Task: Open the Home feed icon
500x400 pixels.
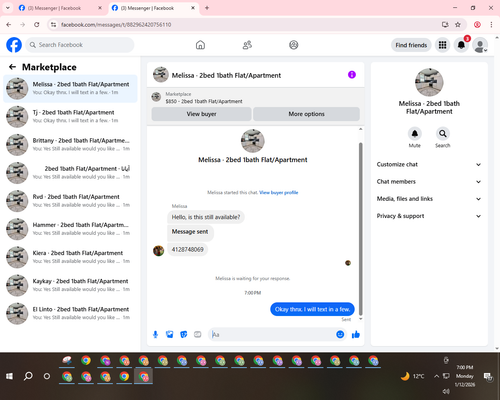Action: (x=200, y=45)
